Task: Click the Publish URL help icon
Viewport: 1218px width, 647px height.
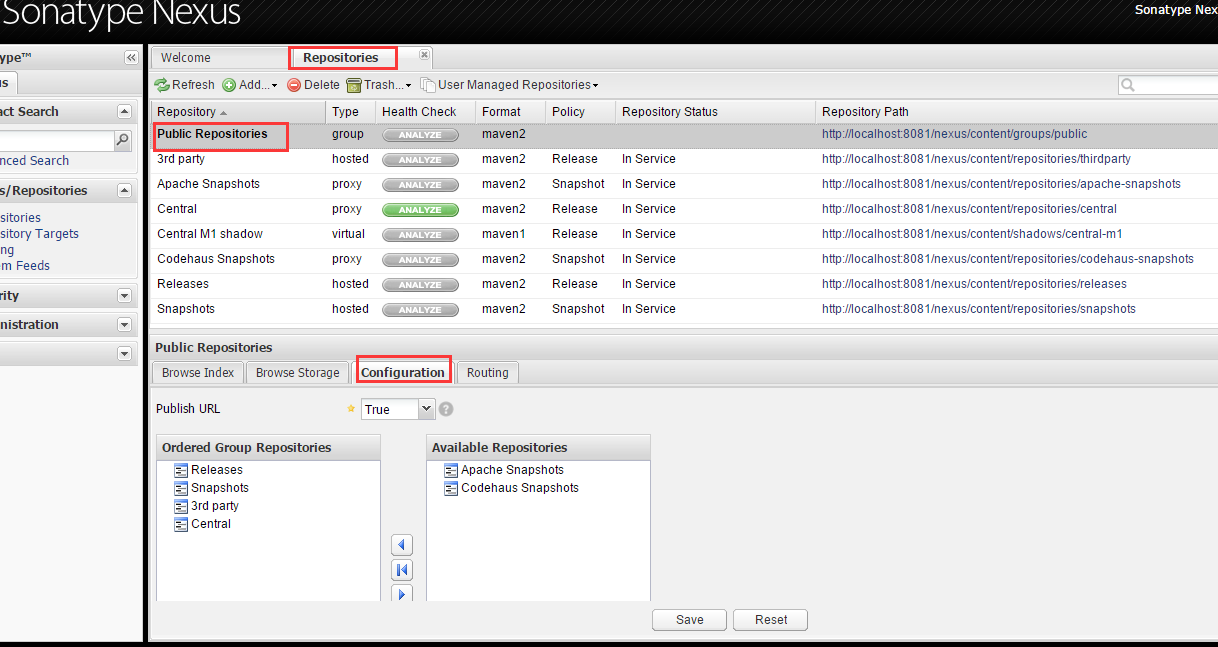Action: coord(446,409)
